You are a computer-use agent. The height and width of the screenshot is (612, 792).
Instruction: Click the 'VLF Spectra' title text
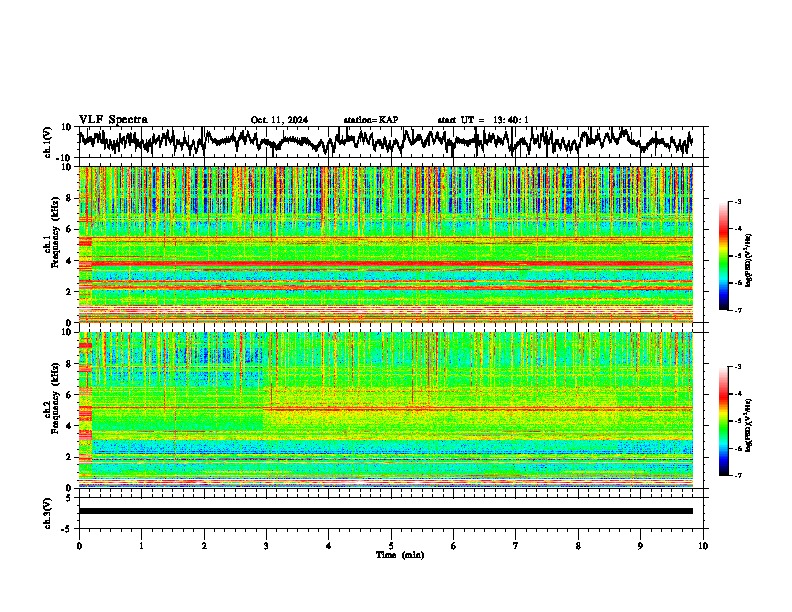coord(113,120)
